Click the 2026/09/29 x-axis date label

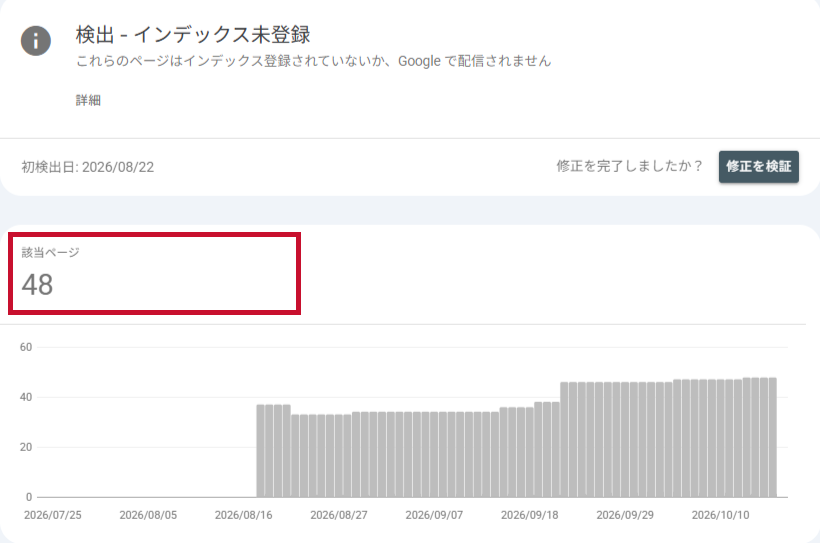625,515
